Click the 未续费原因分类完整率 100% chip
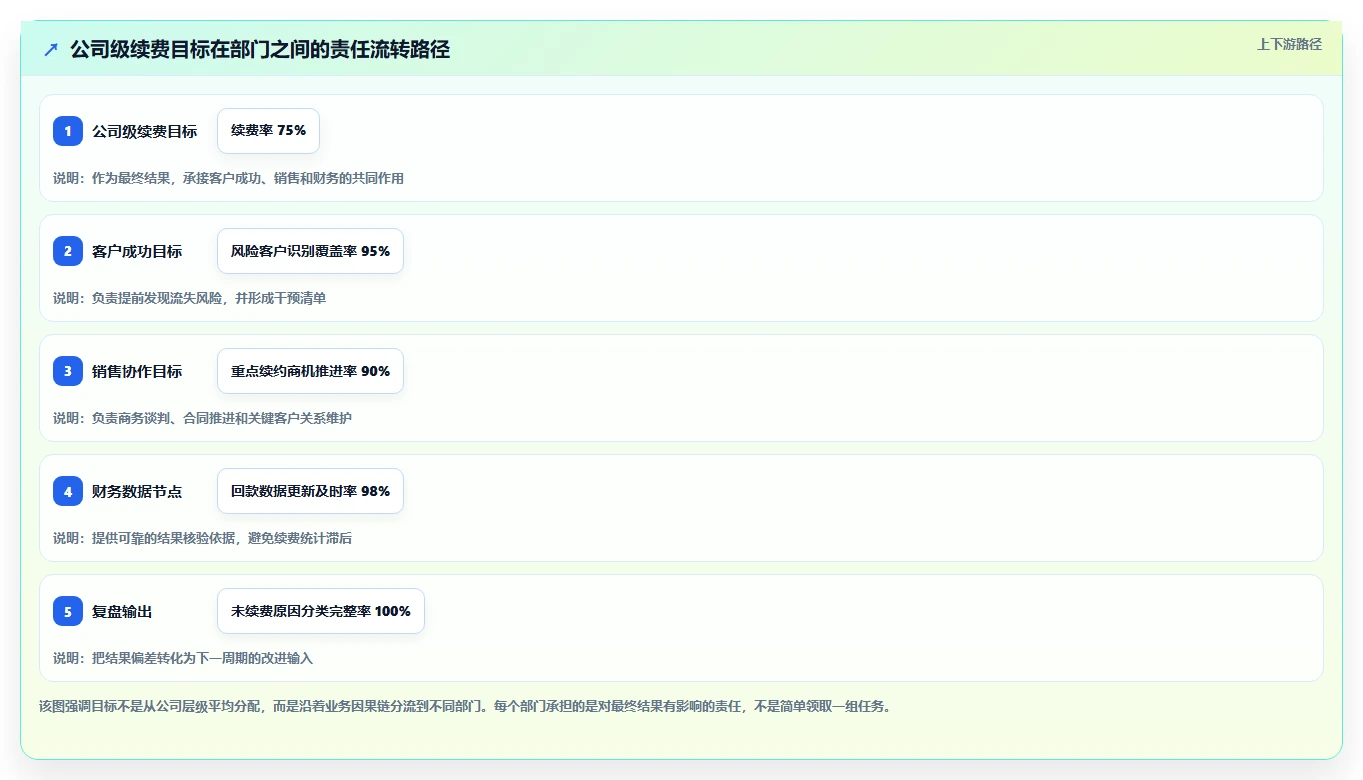The width and height of the screenshot is (1363, 780). point(321,611)
